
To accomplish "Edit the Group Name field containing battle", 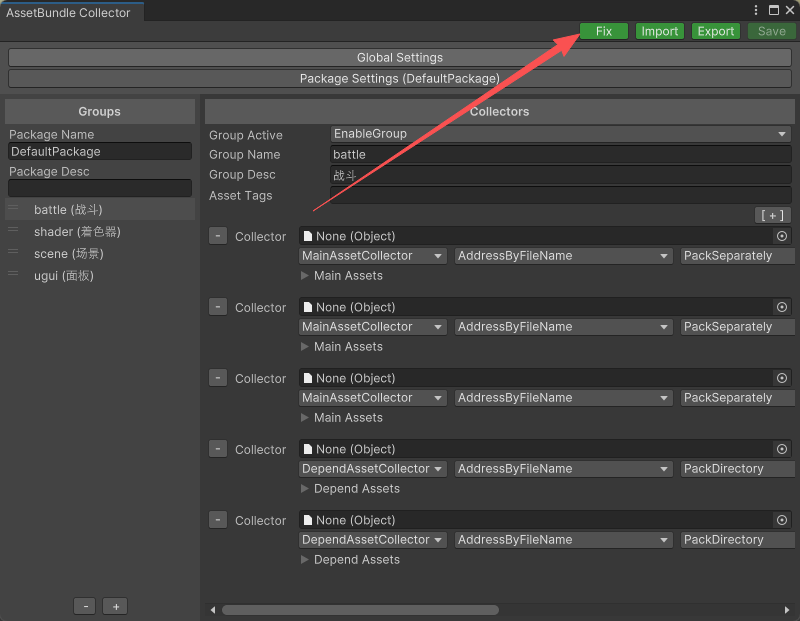I will [x=561, y=155].
